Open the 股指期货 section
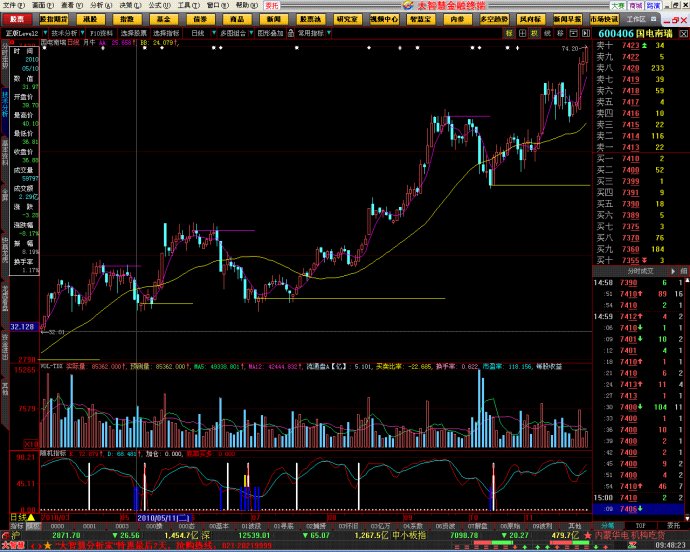This screenshot has height=552, width=690. pyautogui.click(x=54, y=19)
